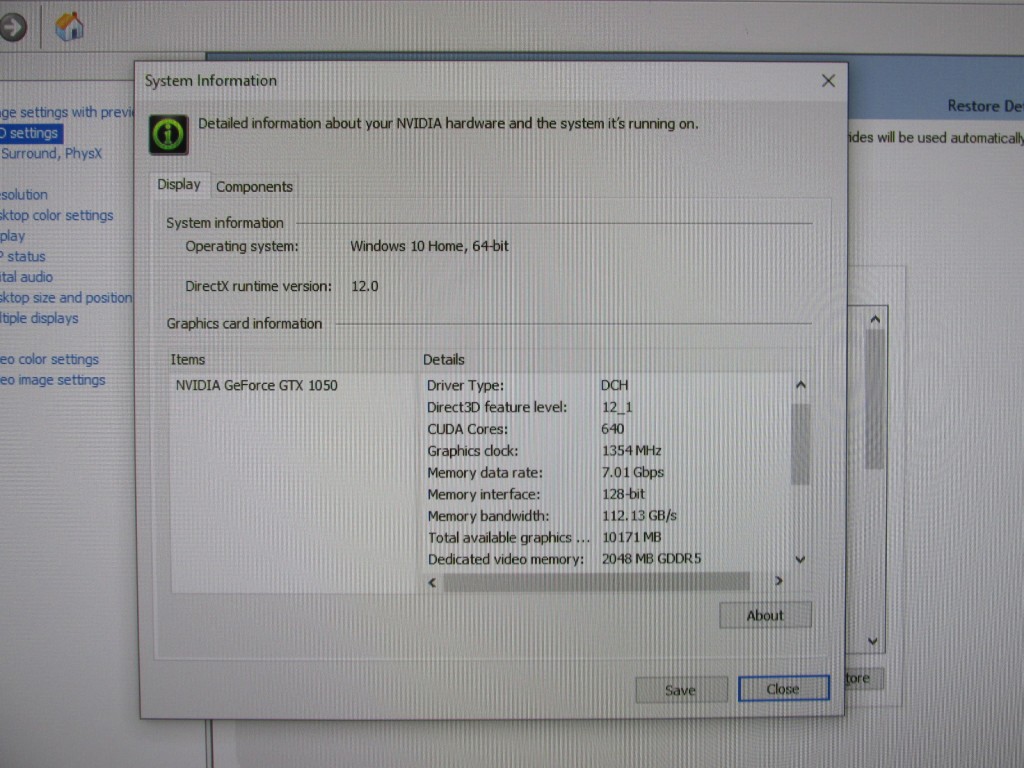The height and width of the screenshot is (768, 1024).
Task: Click the green NVIDIA info icon
Action: pos(168,135)
